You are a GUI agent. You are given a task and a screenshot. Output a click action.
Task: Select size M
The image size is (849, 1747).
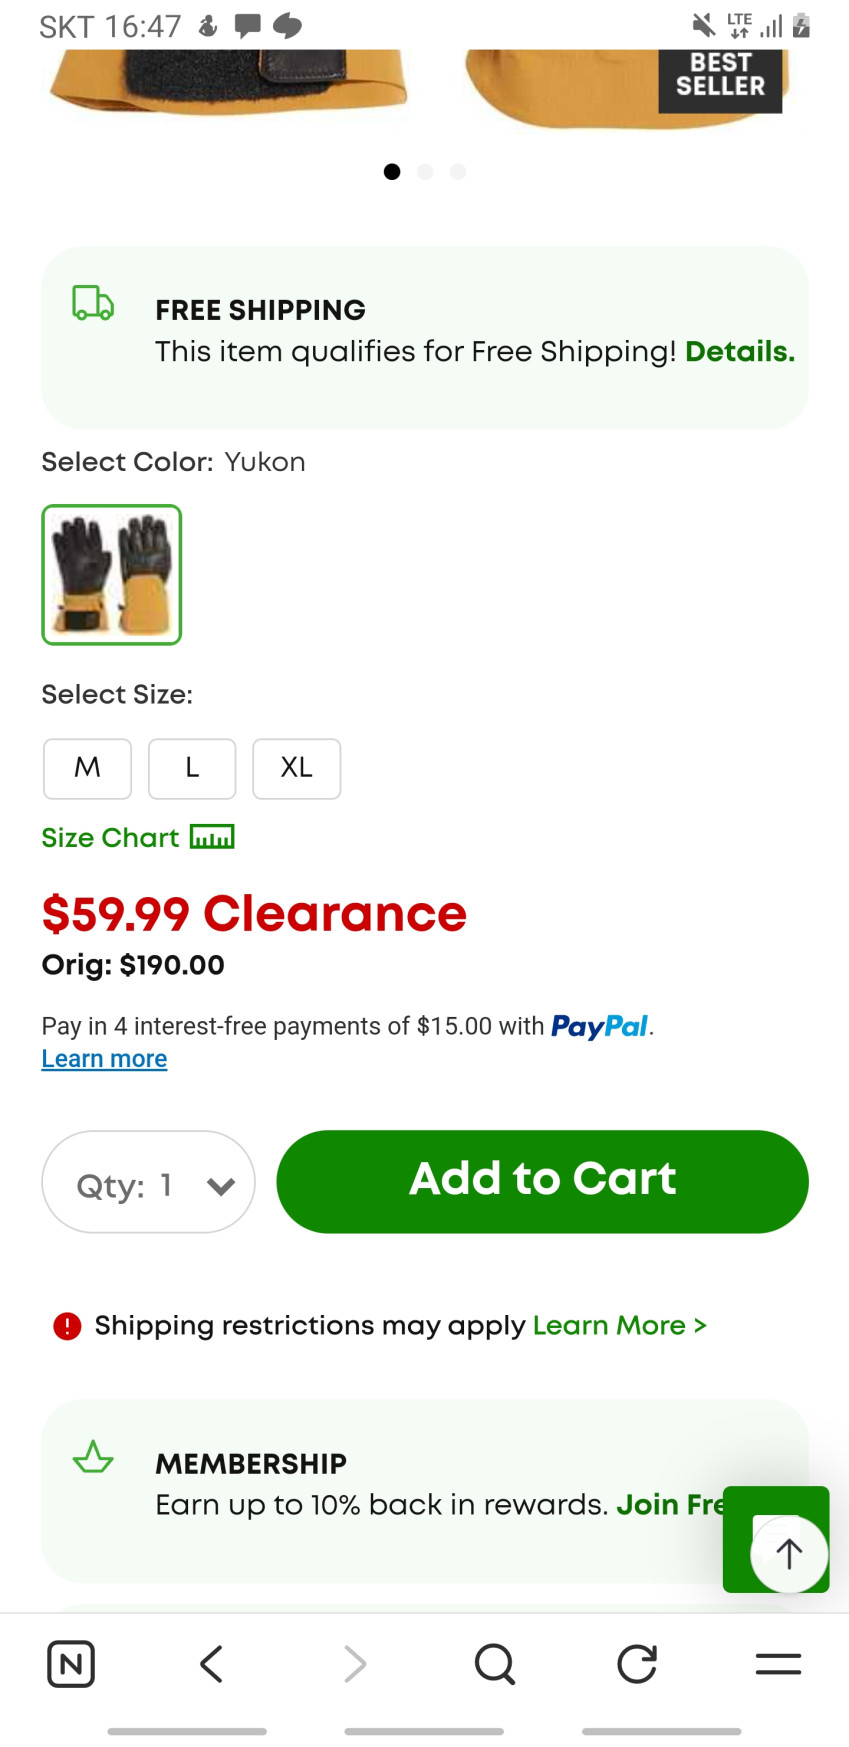[x=87, y=768]
